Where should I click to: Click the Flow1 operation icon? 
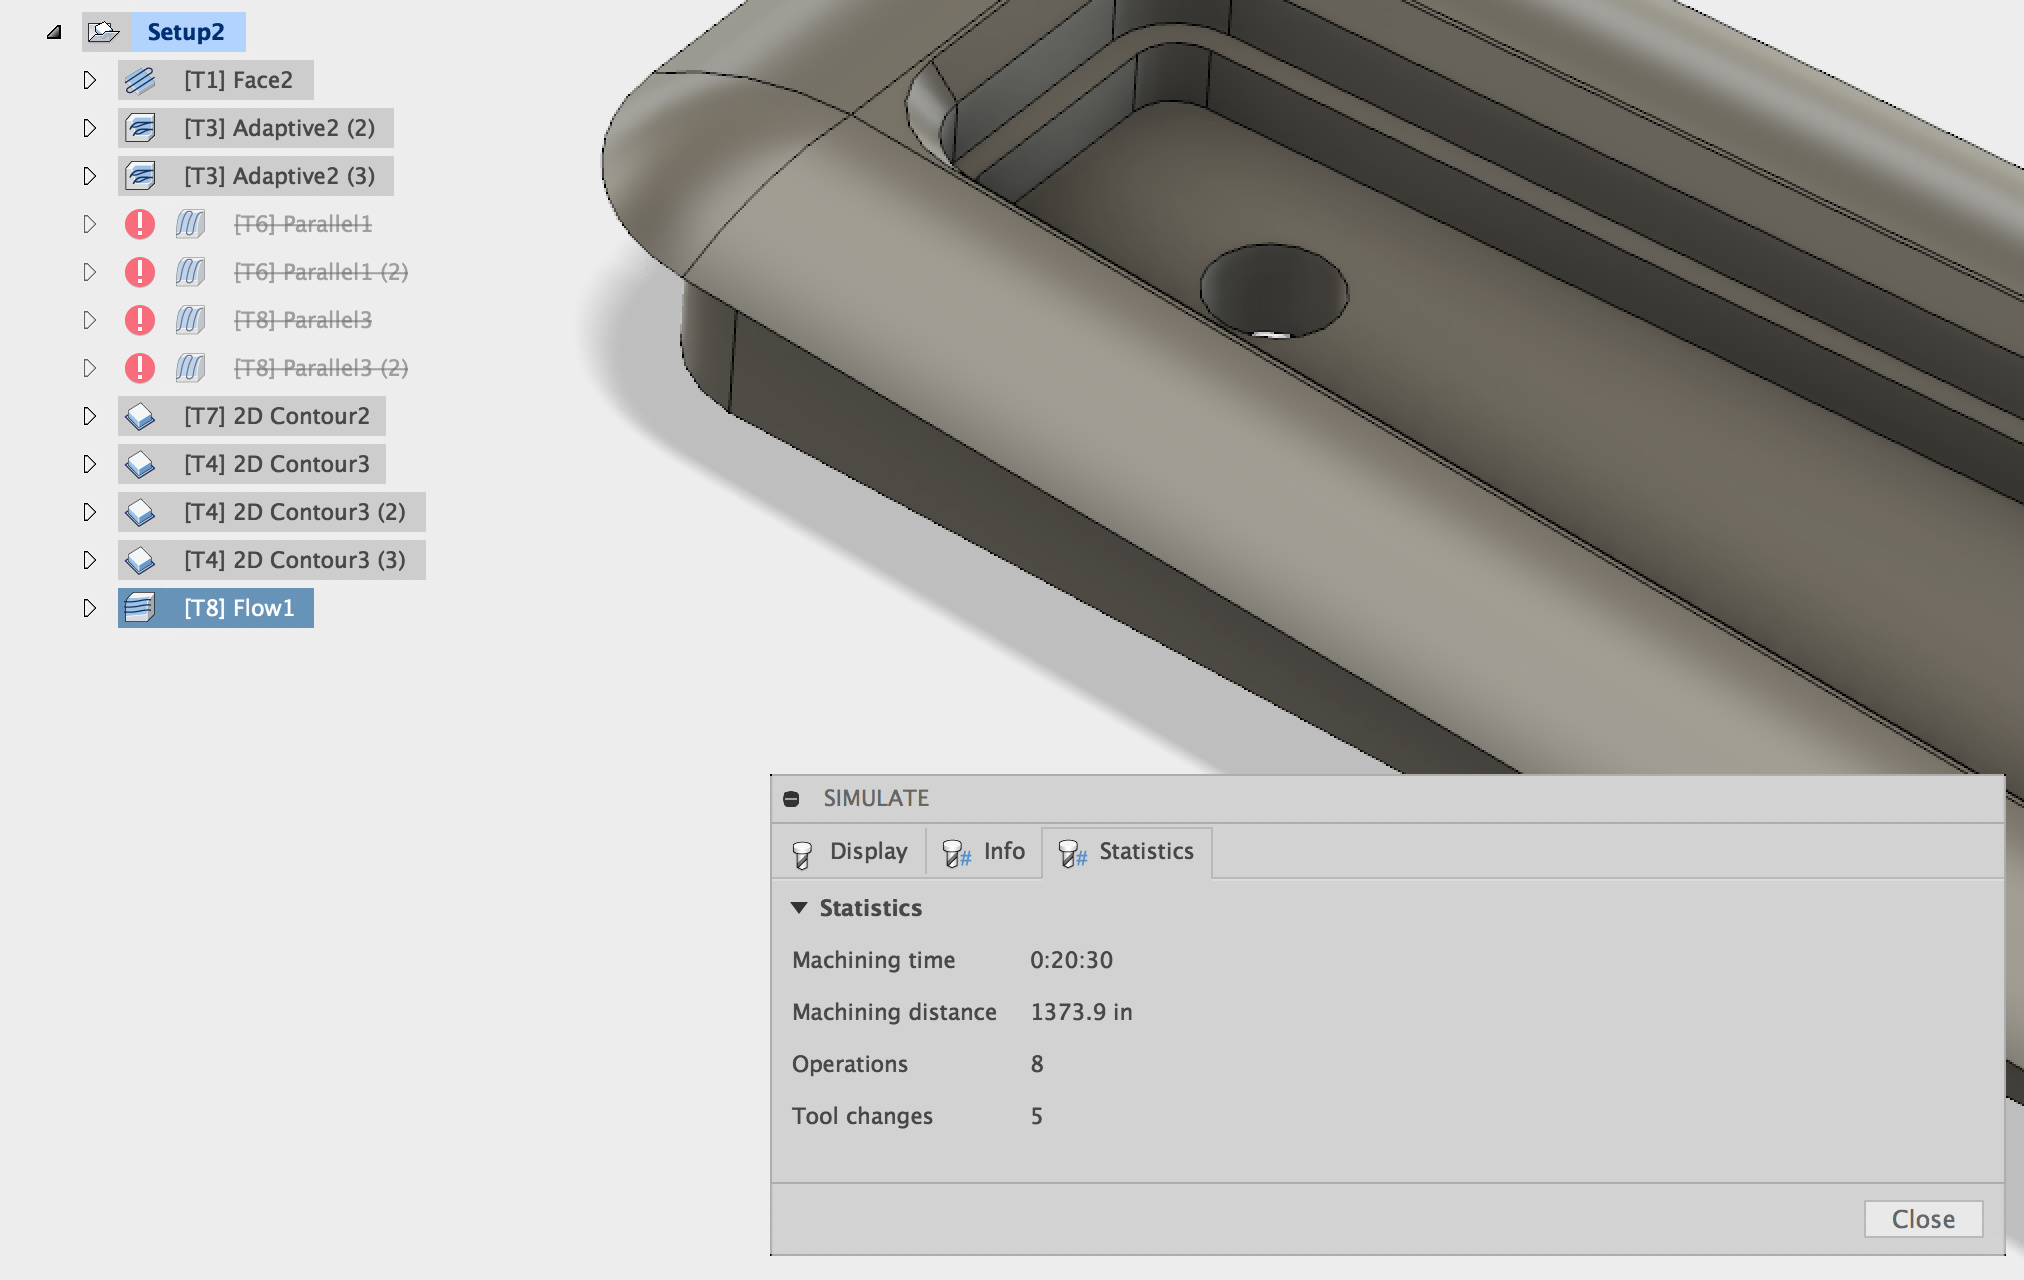tap(140, 608)
